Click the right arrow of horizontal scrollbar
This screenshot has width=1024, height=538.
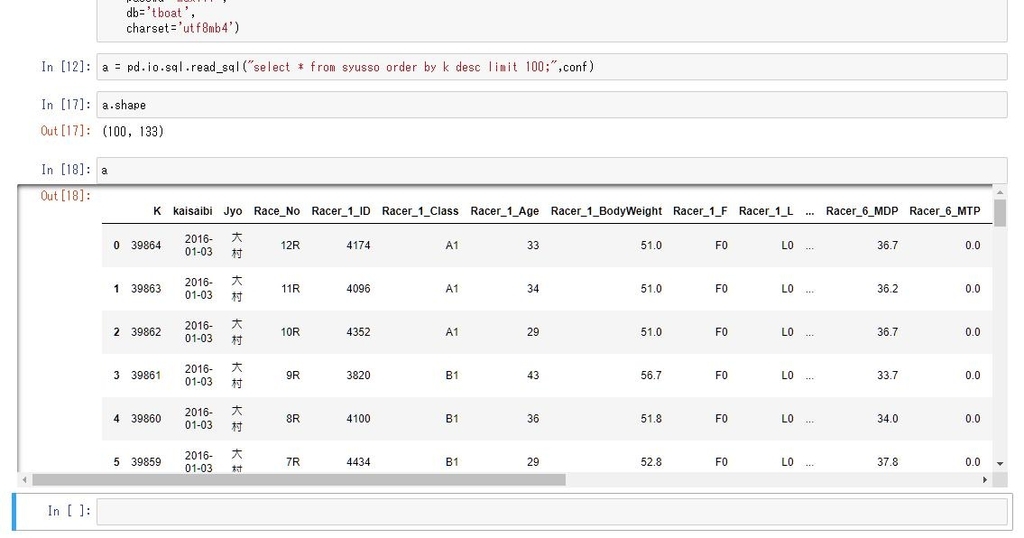(985, 480)
